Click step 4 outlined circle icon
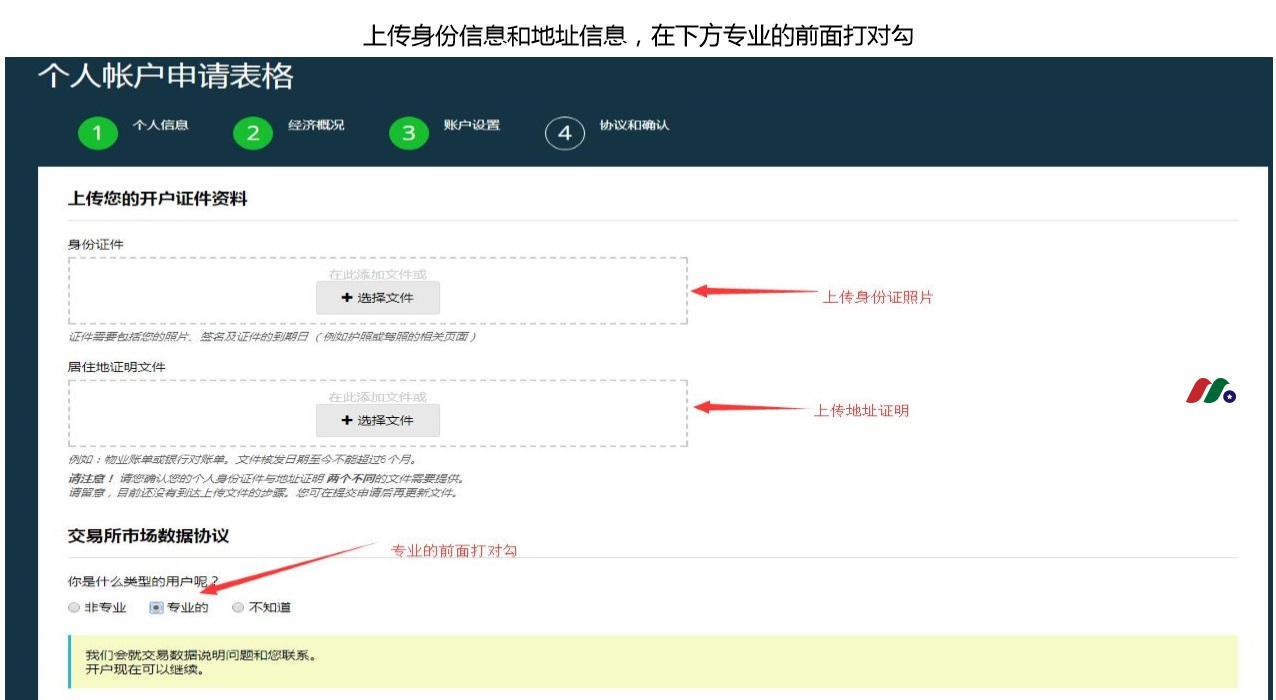1276x700 pixels. click(564, 134)
